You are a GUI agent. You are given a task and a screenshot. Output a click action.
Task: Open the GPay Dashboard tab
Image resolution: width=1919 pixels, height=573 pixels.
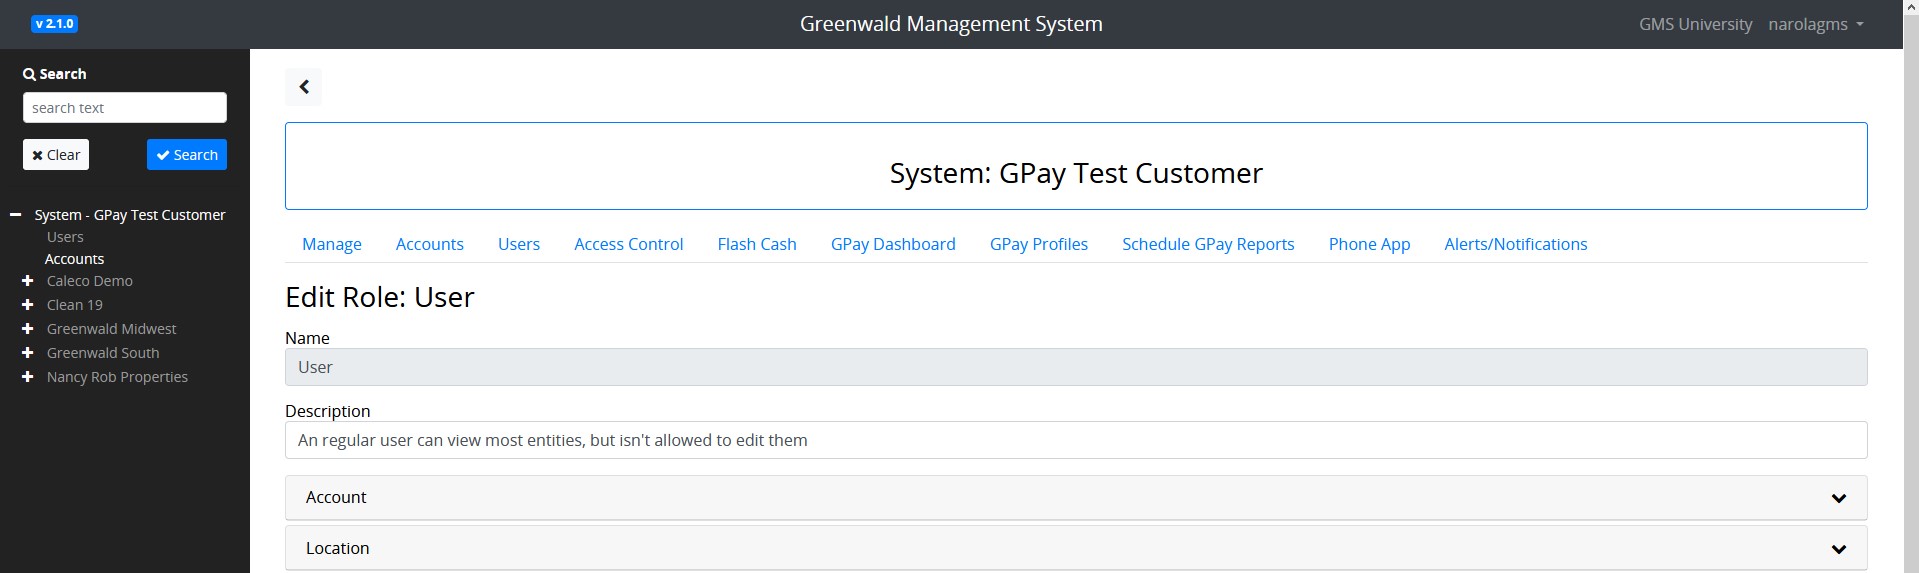[x=893, y=244]
